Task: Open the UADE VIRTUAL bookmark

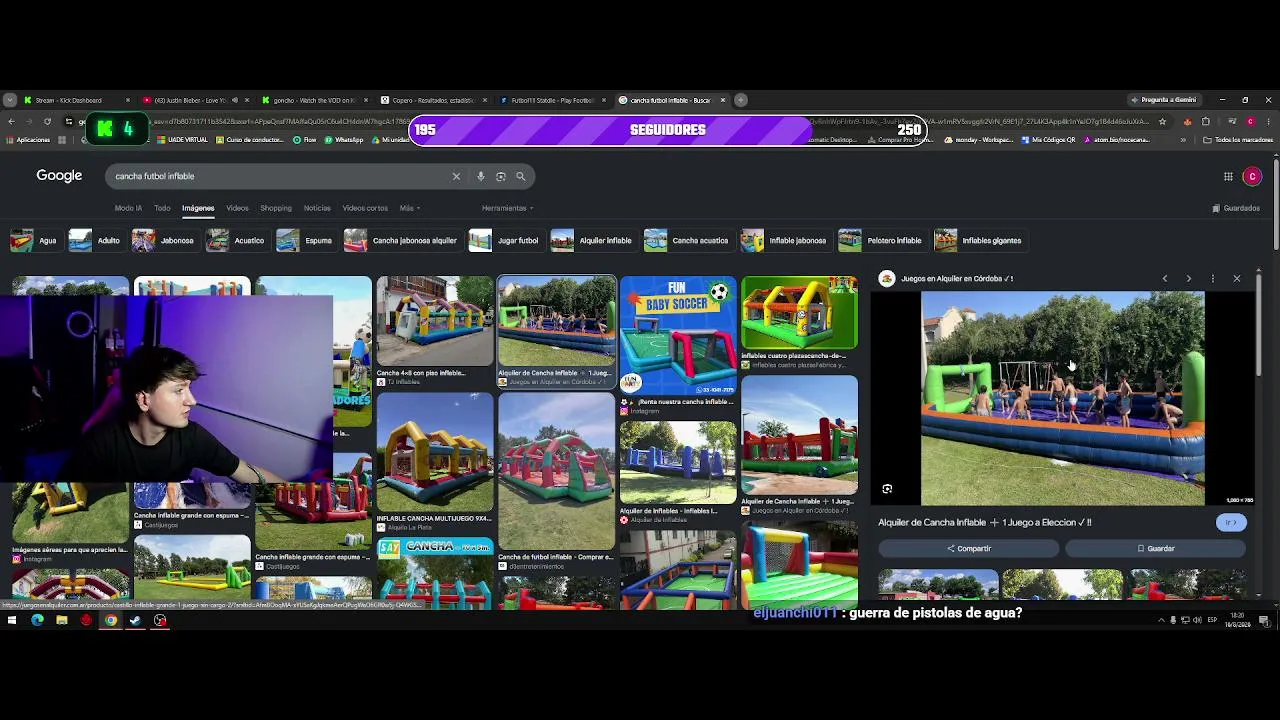Action: (x=181, y=140)
